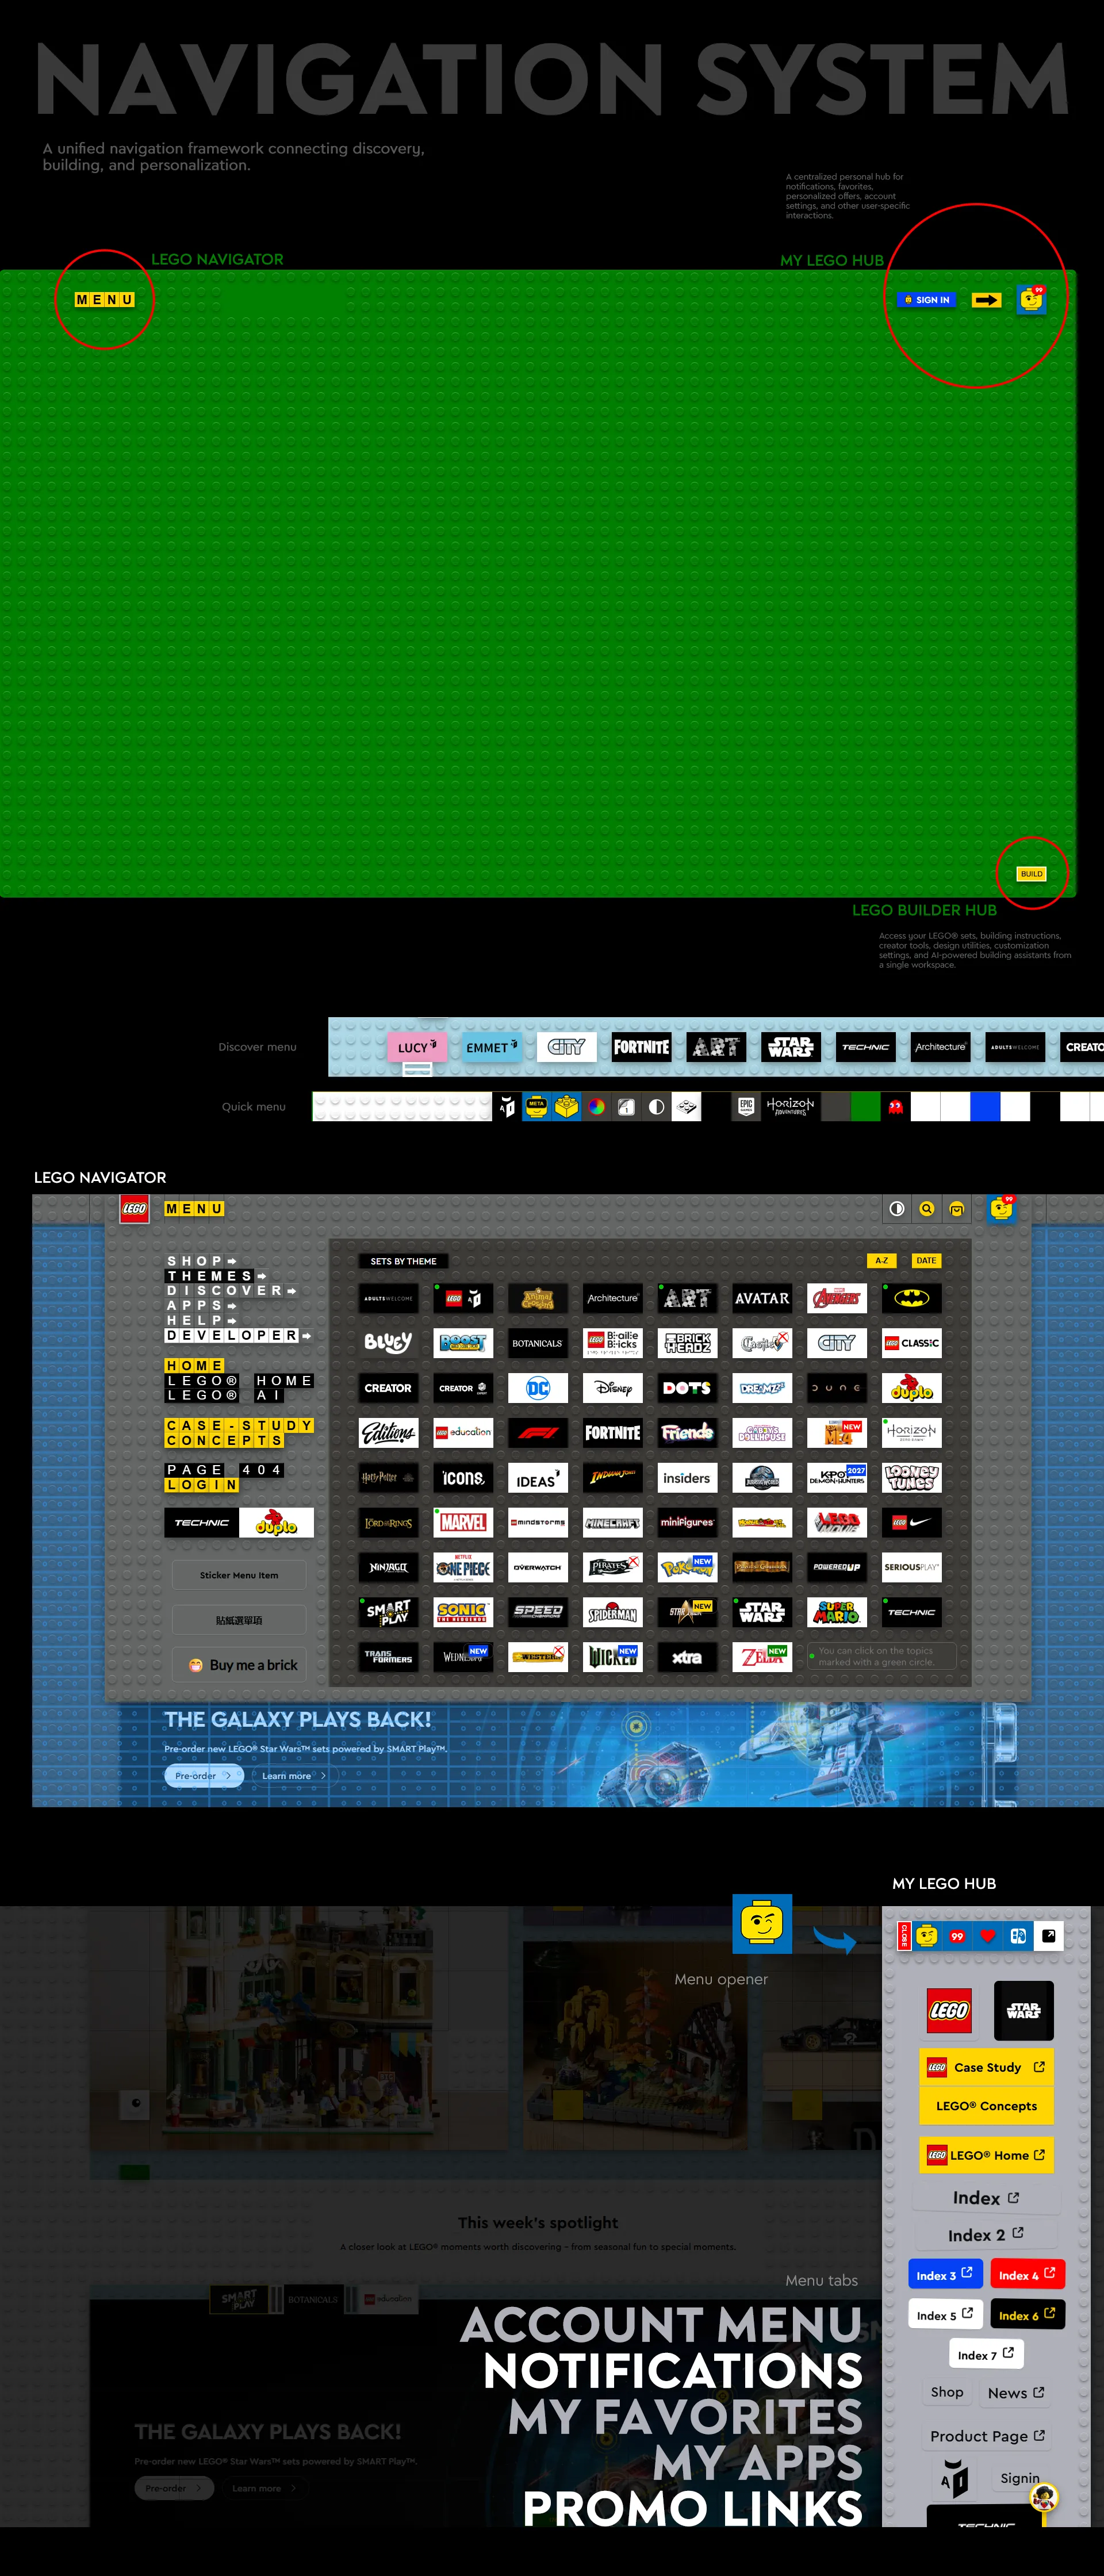Go to CASE-STUDY link in Navigator
The image size is (1104, 2576).
(239, 1426)
